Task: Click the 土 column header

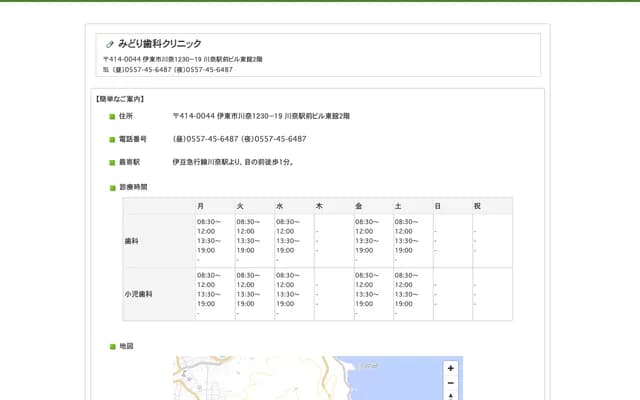Action: coord(413,206)
